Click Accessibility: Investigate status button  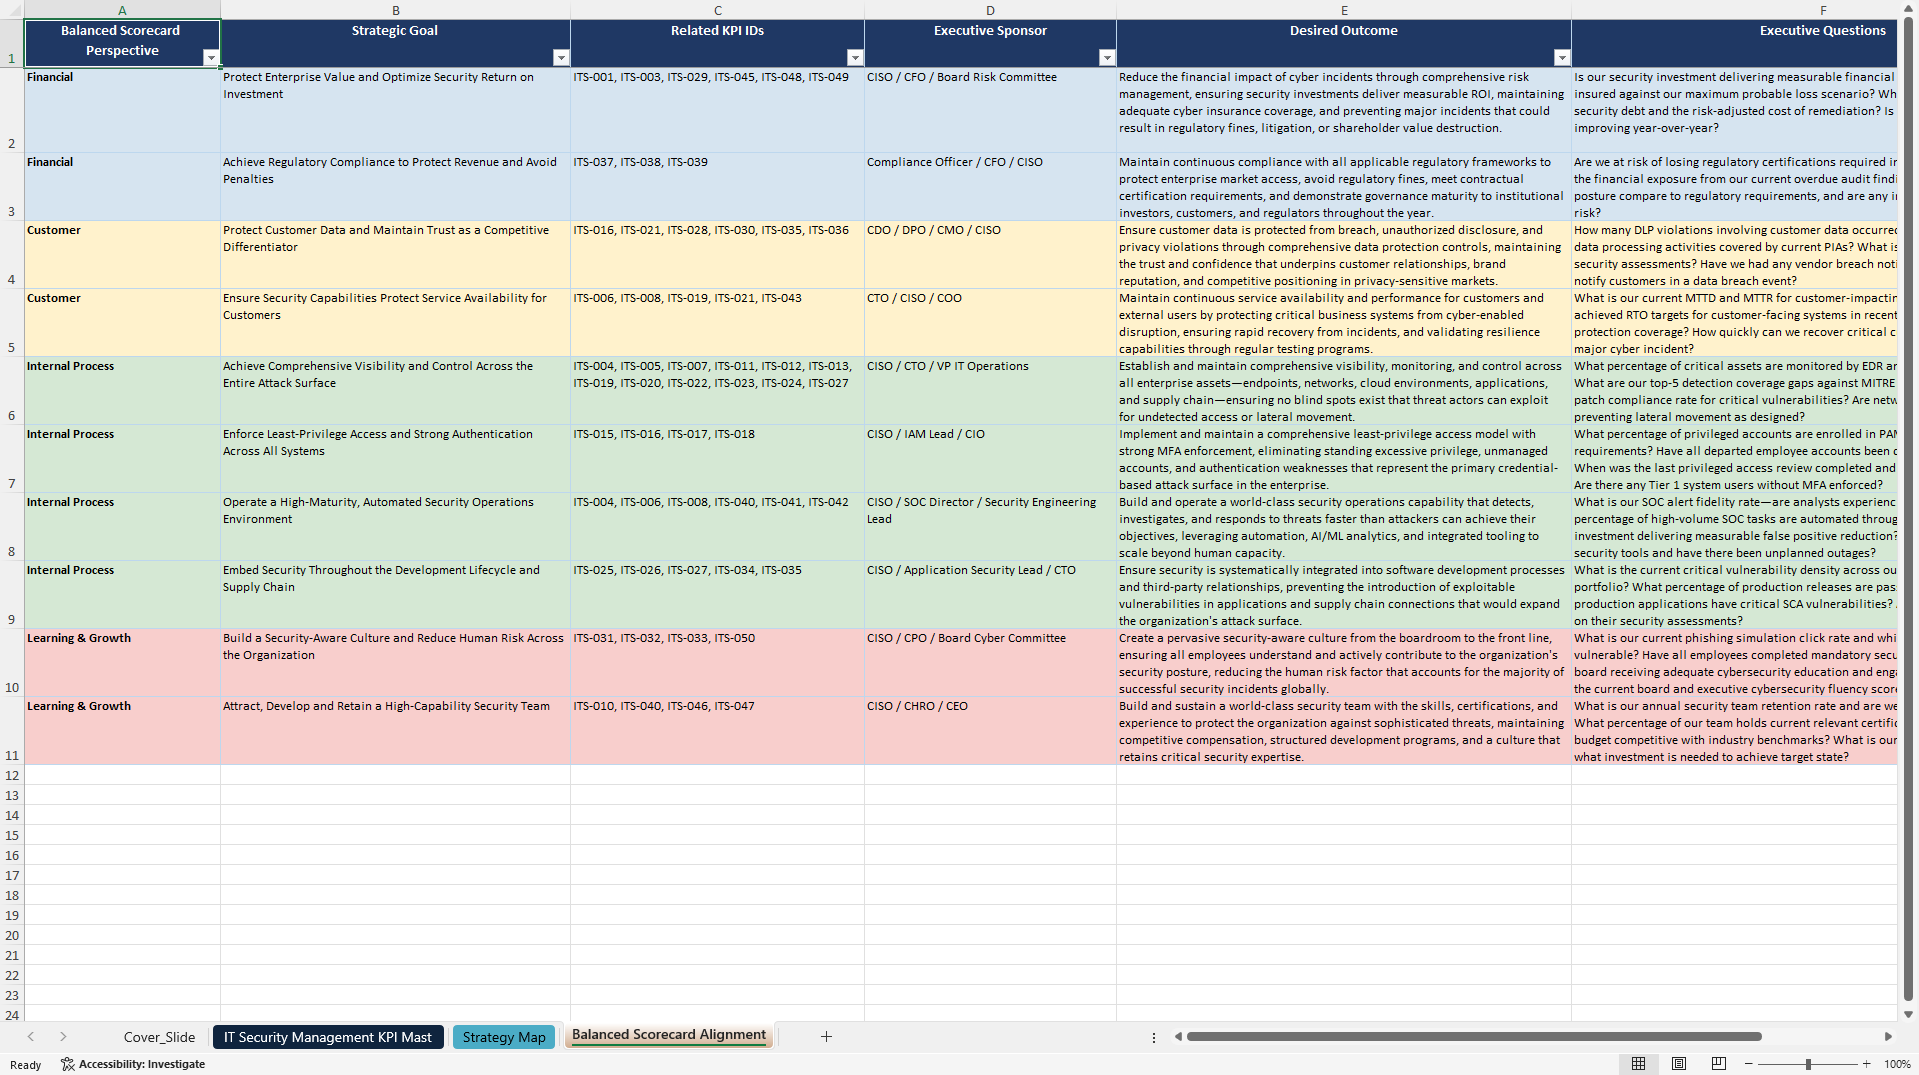pyautogui.click(x=133, y=1064)
